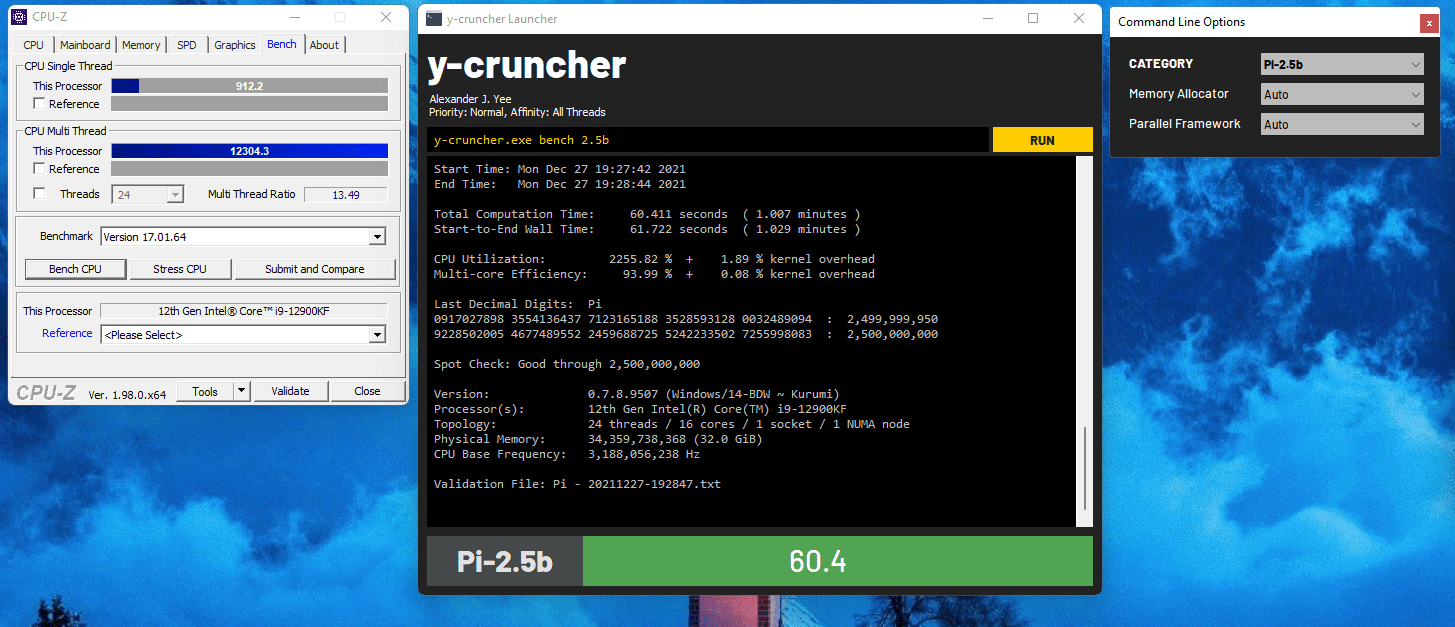This screenshot has width=1455, height=627.
Task: Tick the Threads checkbox in CPU-Z
Action: pyautogui.click(x=39, y=194)
